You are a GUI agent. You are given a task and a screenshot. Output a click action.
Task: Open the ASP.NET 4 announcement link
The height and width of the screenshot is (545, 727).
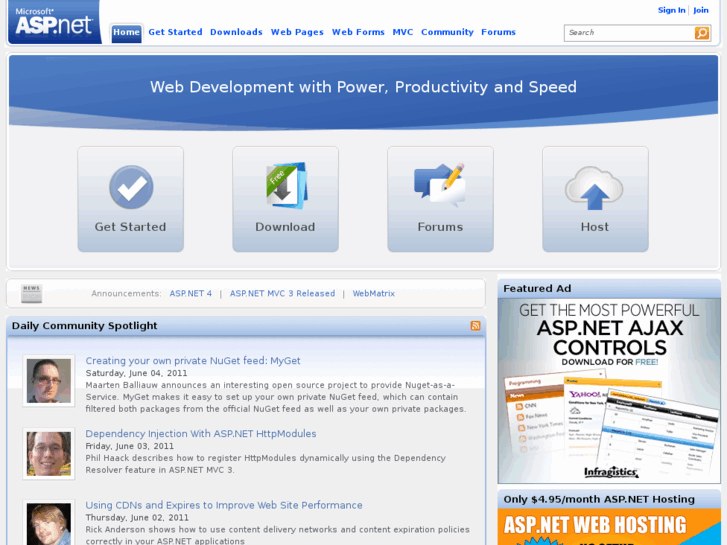(x=191, y=294)
